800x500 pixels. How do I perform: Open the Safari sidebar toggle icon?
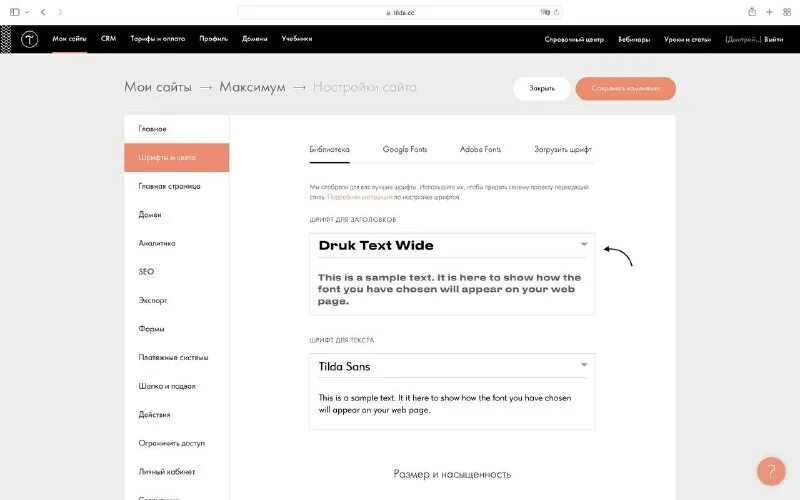click(x=15, y=12)
